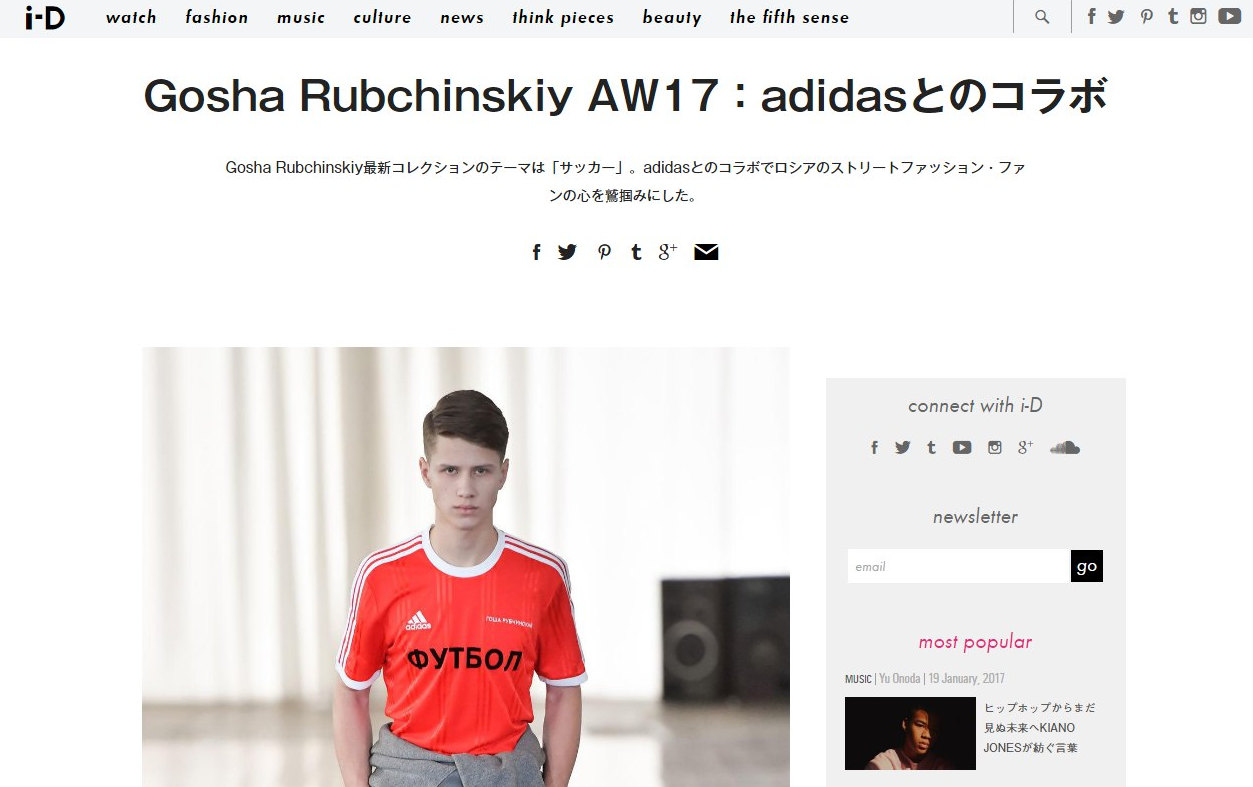Go to the think pieces section
This screenshot has width=1253, height=787.
click(563, 17)
